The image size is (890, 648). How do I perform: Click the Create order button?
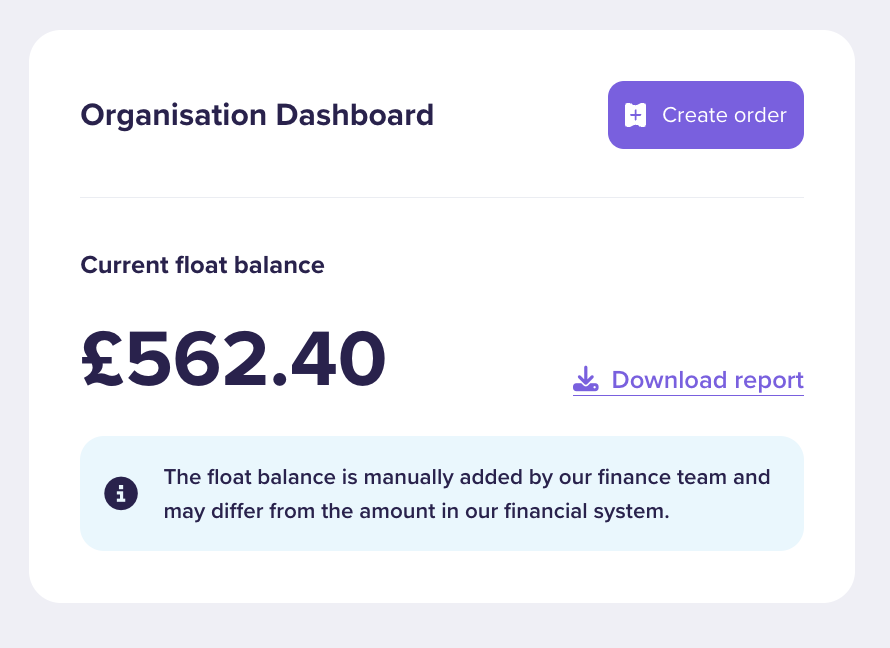pos(706,115)
